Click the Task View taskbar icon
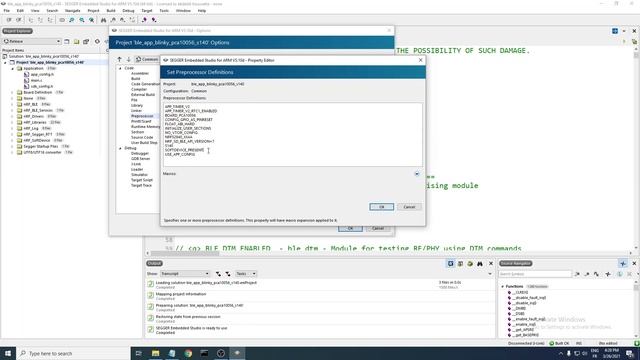The height and width of the screenshot is (360, 640). 139,353
